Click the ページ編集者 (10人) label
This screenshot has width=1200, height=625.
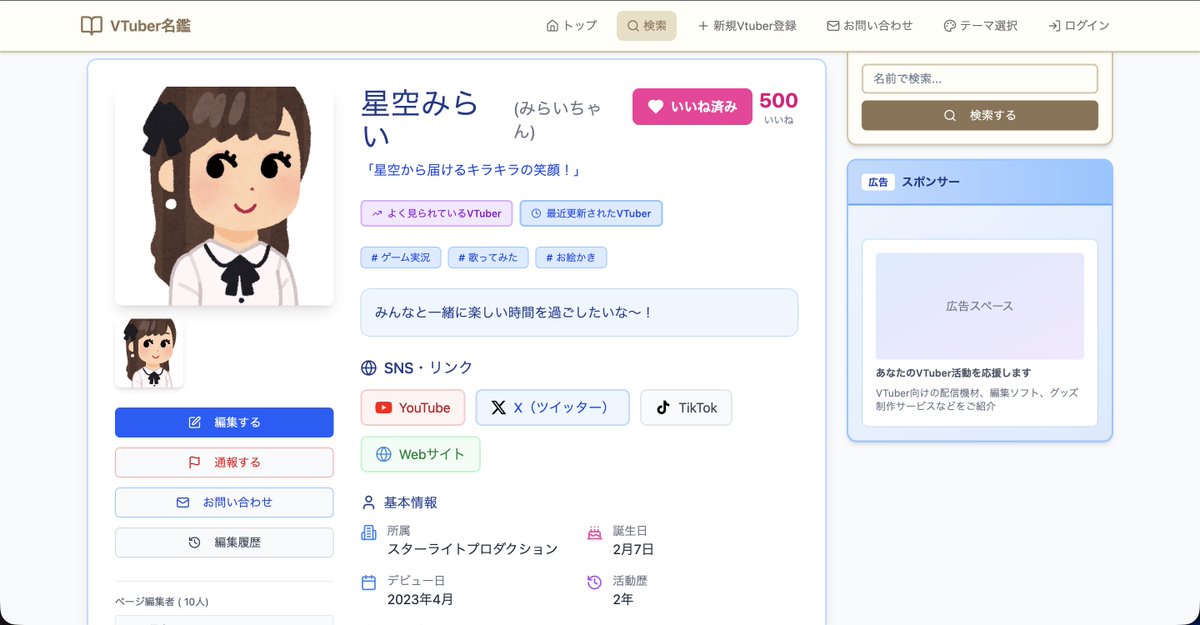coord(162,602)
